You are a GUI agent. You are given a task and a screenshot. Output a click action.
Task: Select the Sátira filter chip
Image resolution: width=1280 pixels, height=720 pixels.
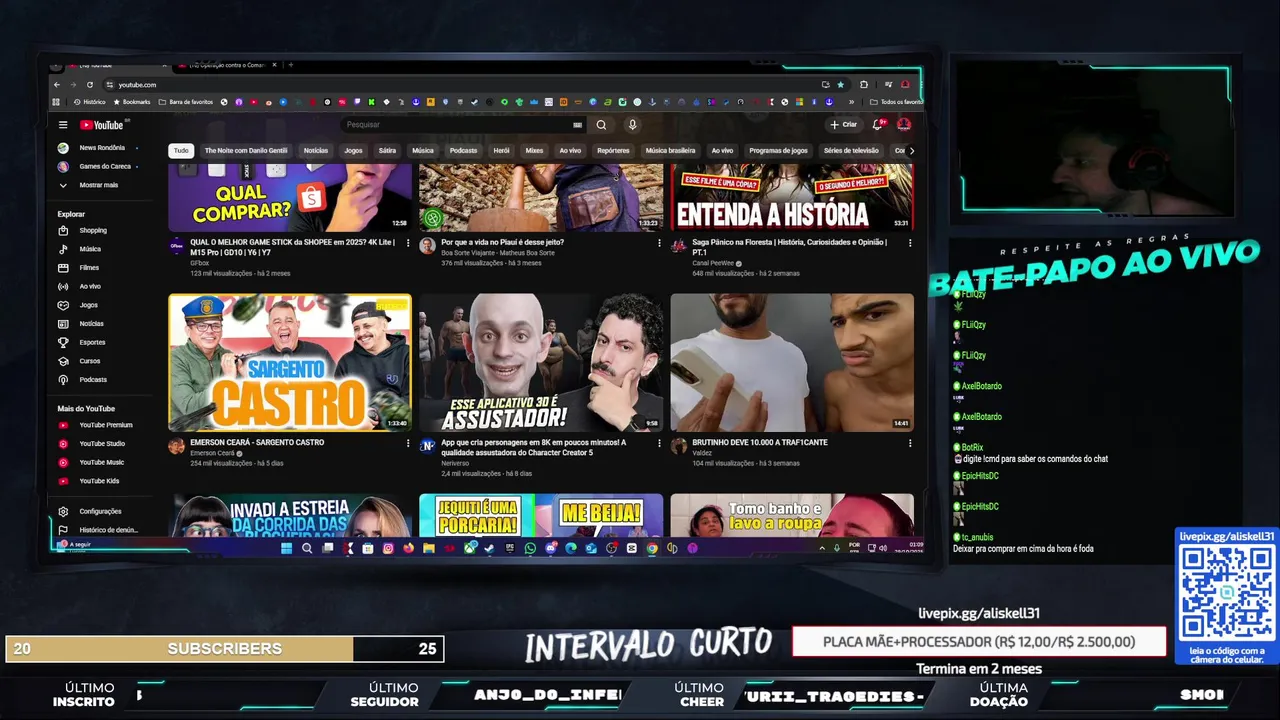[x=388, y=151]
